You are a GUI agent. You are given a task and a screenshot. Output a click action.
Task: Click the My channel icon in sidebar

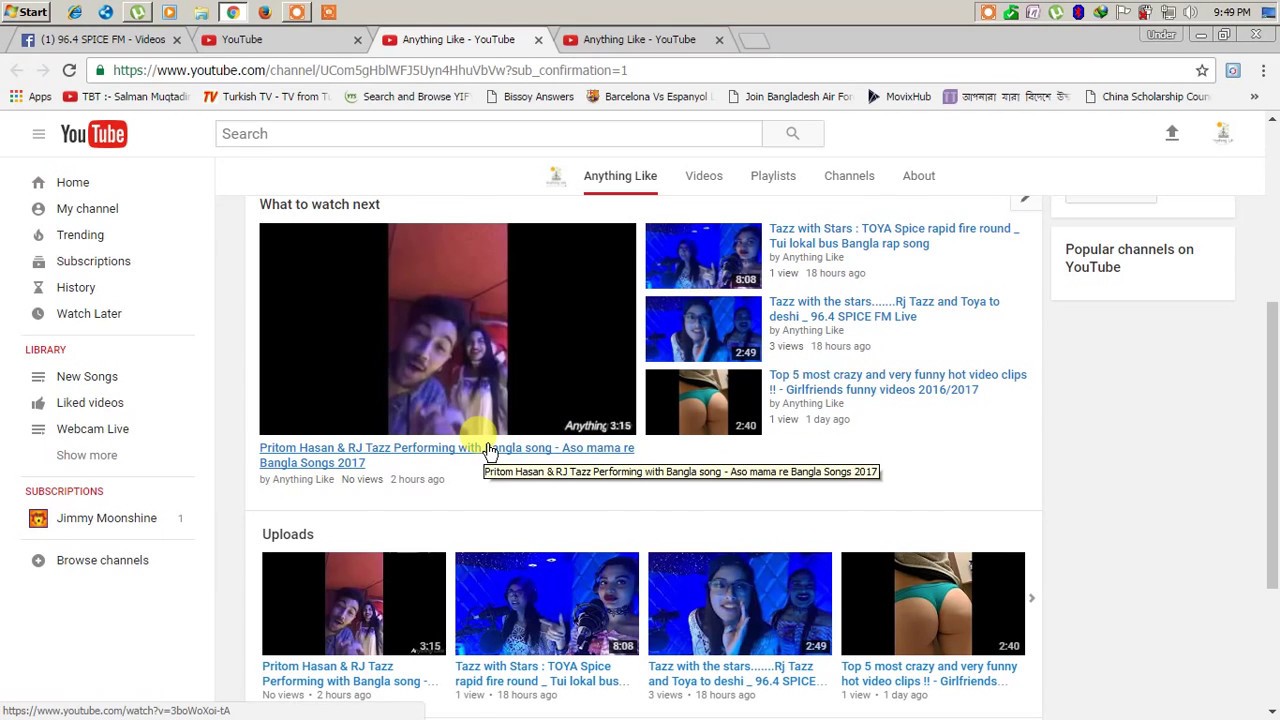(38, 209)
